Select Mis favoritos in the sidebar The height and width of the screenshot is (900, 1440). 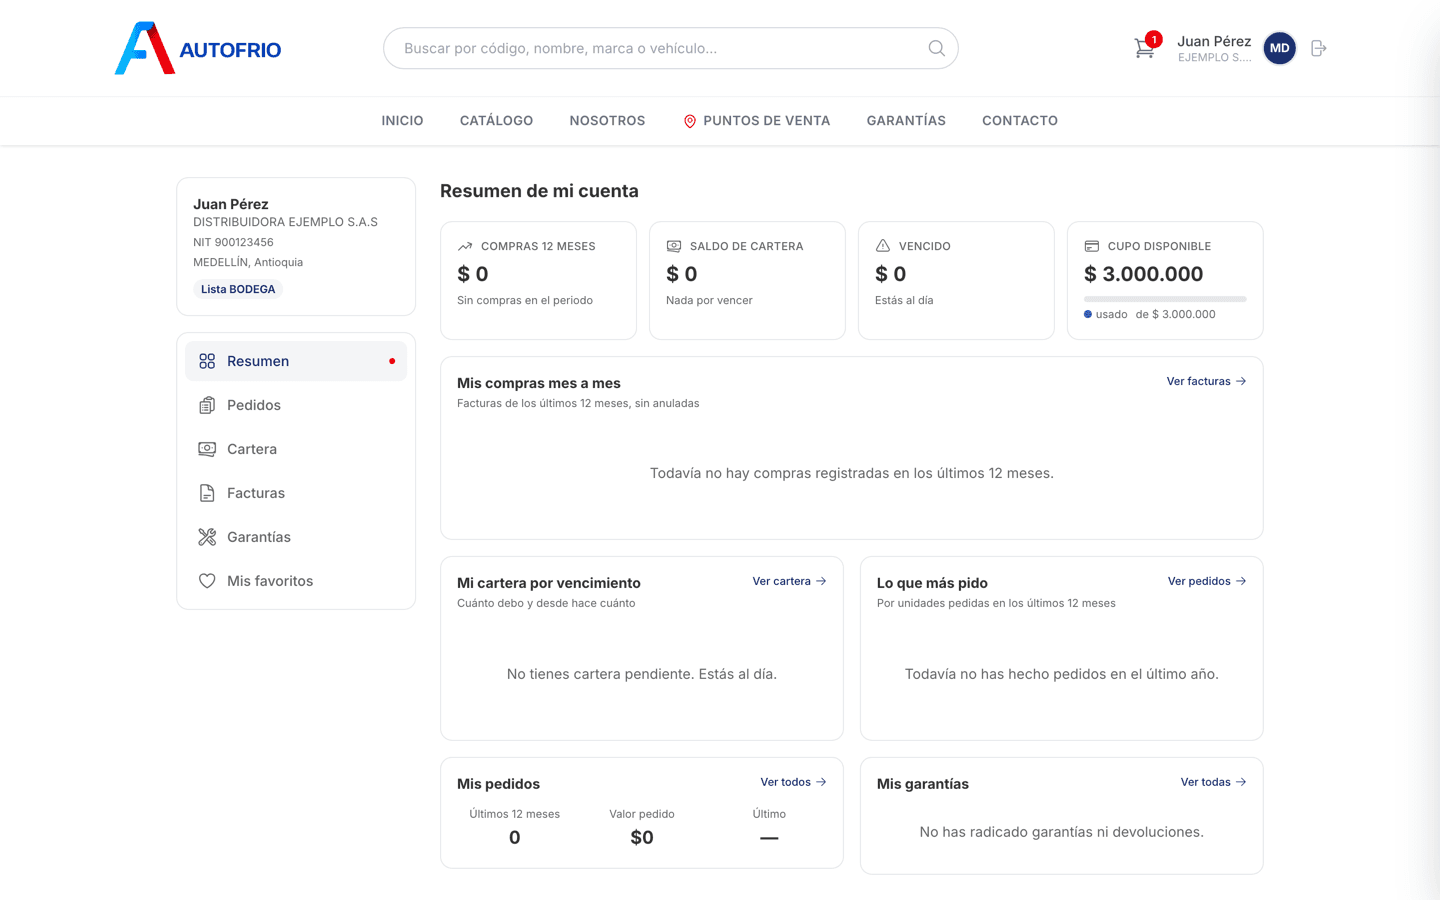pos(296,581)
